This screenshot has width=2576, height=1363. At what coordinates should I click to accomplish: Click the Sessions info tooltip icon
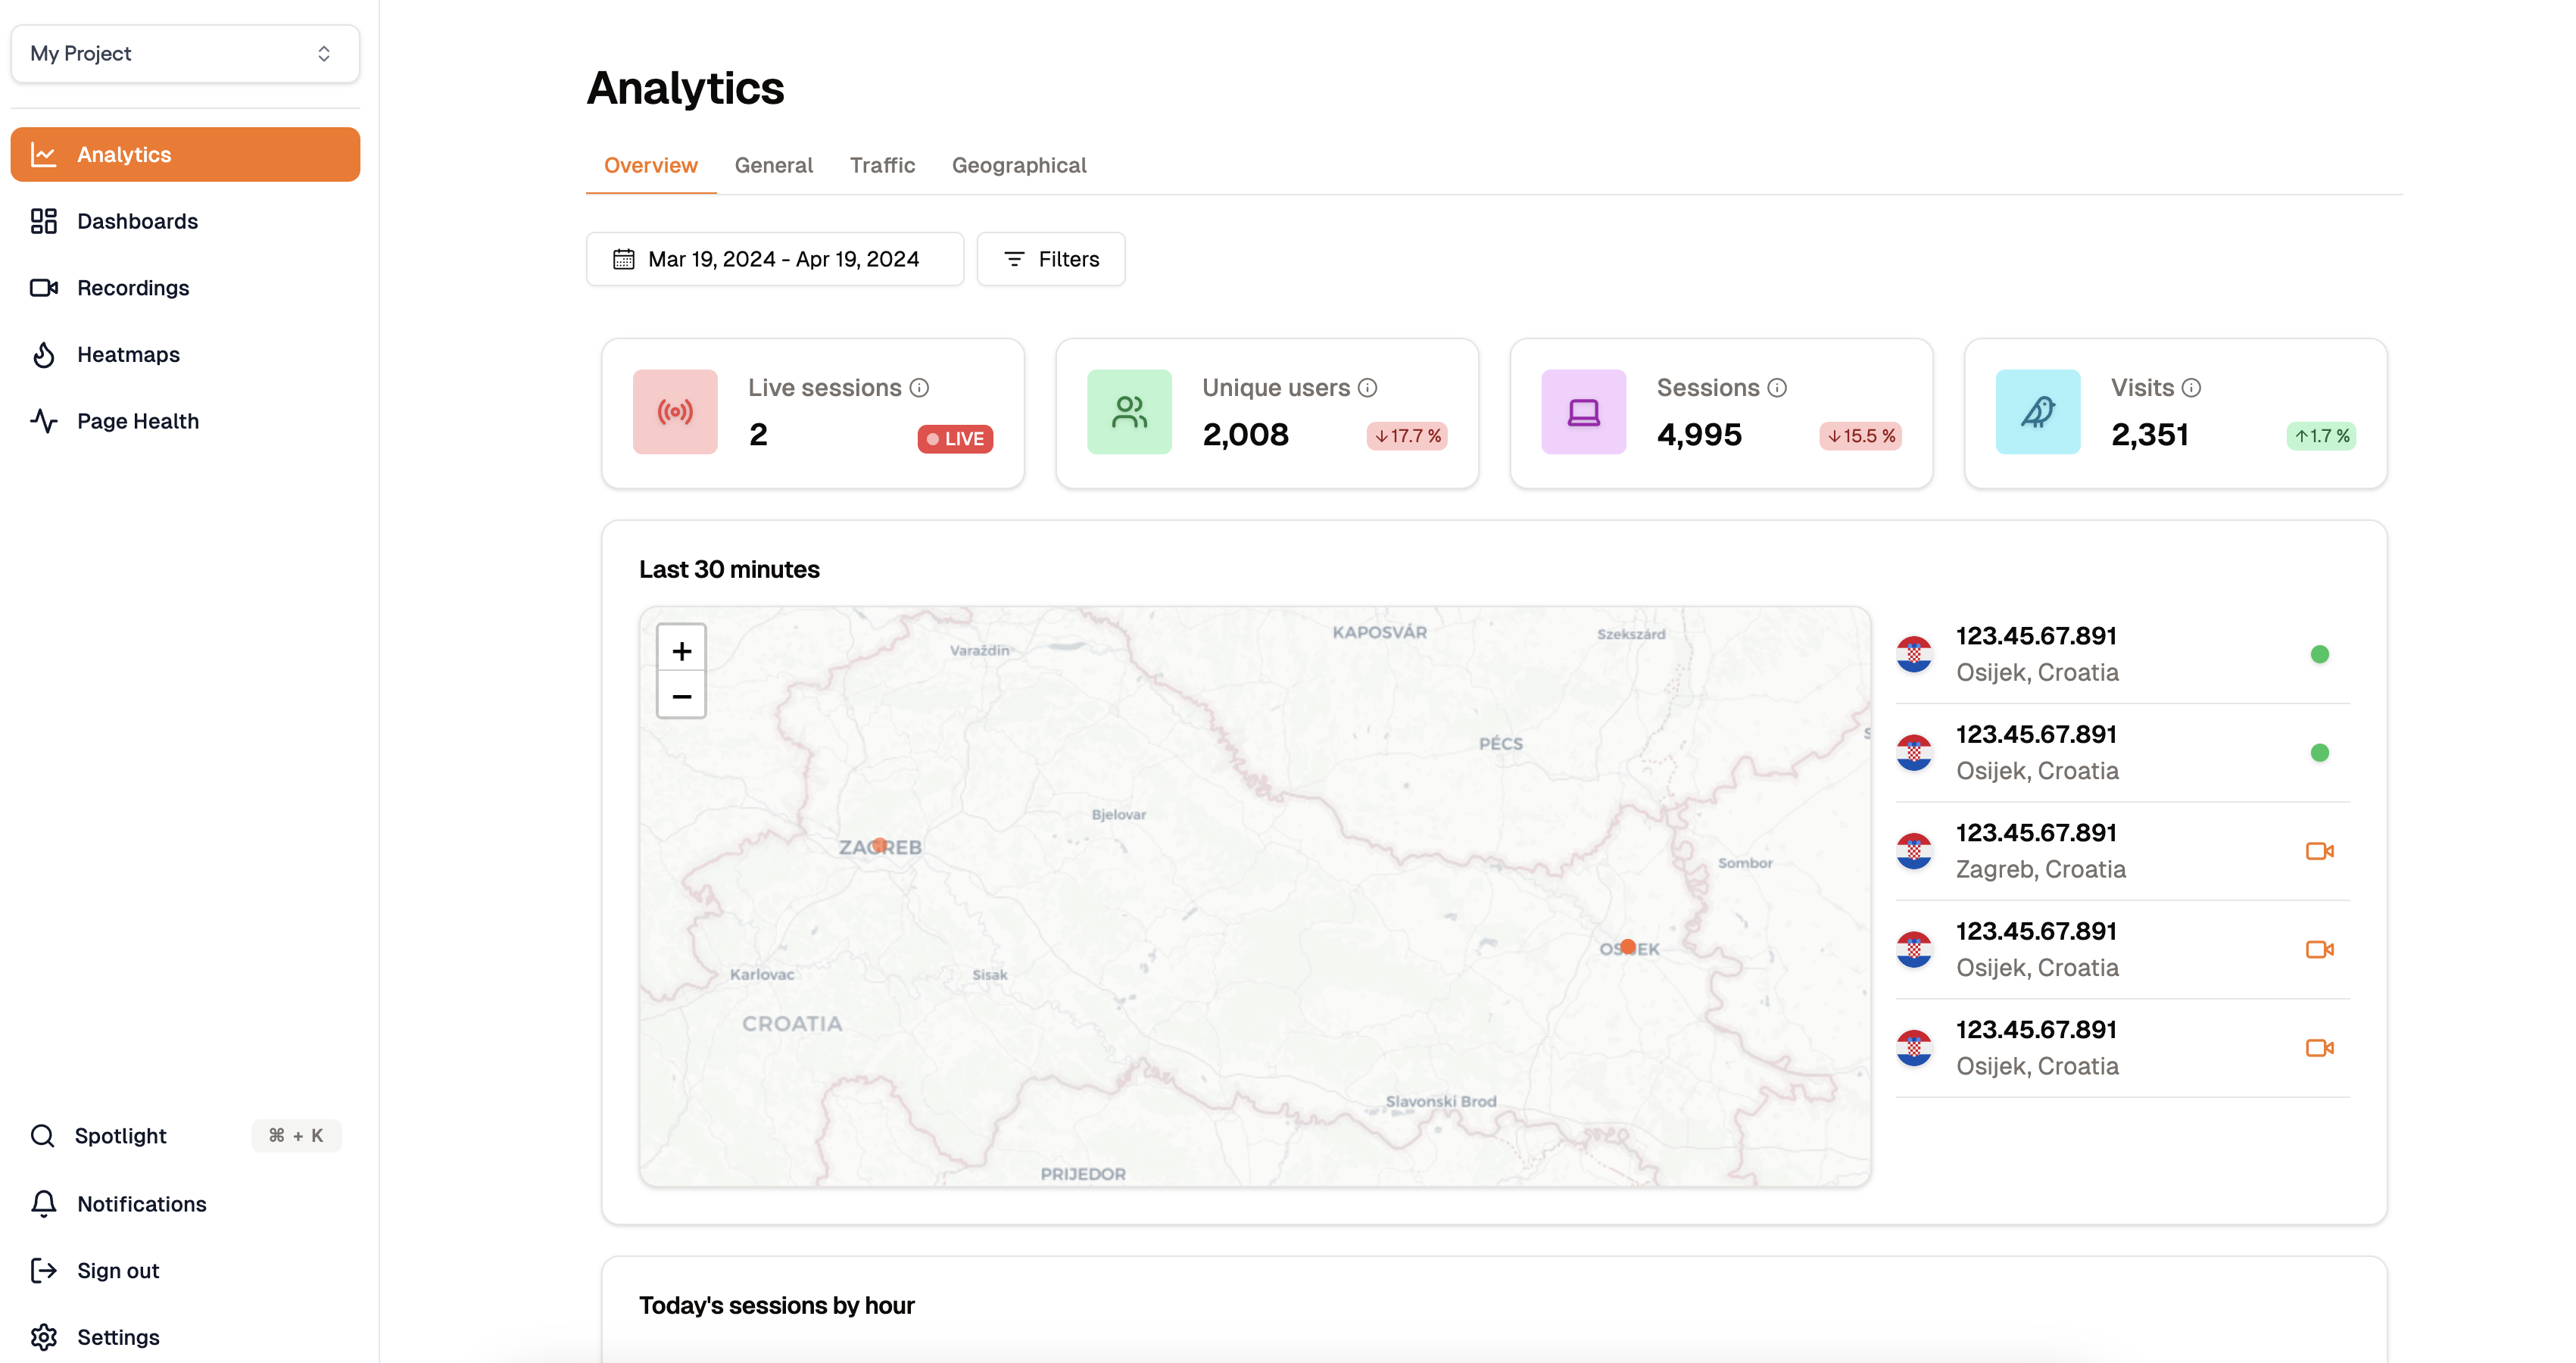[1777, 387]
